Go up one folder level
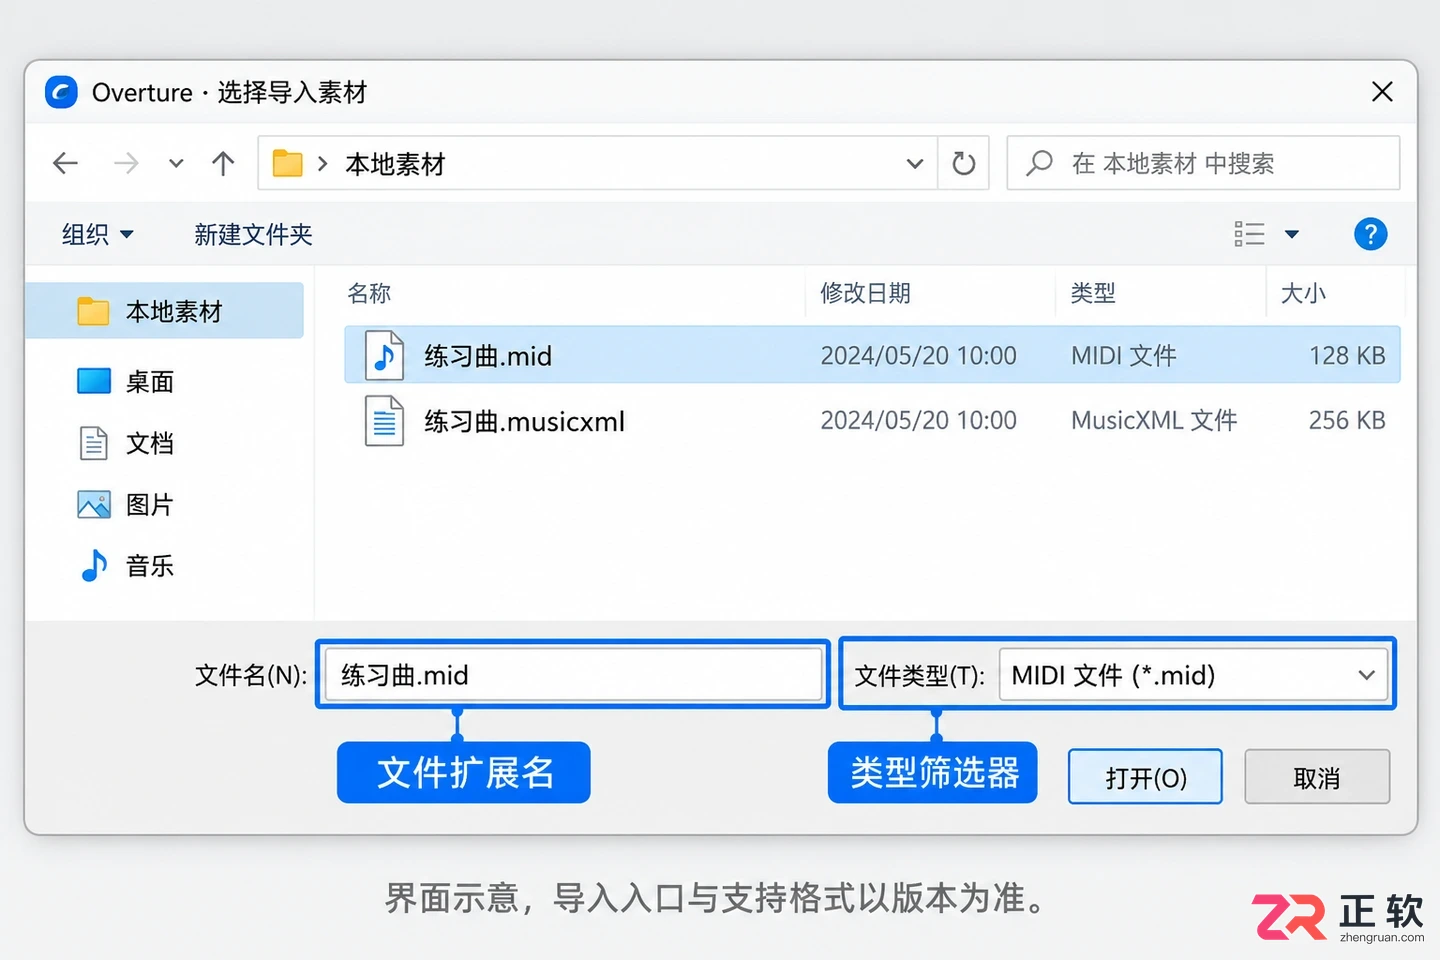 click(x=223, y=163)
